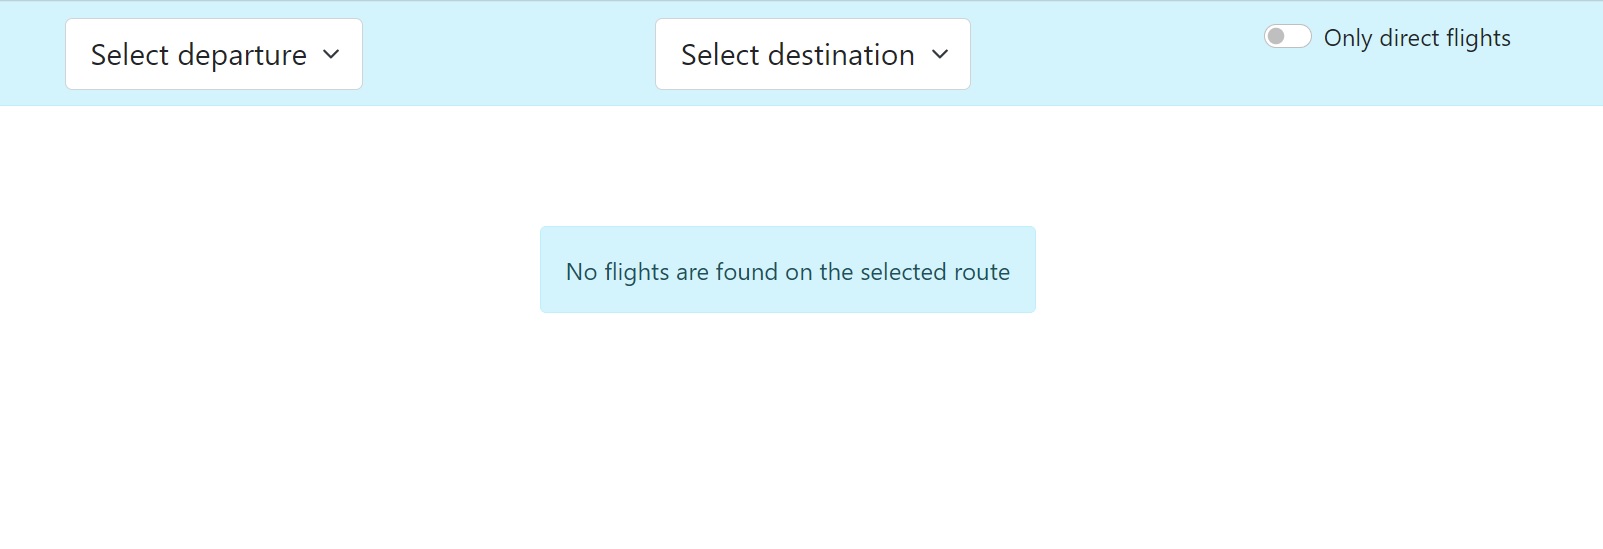
Task: Toggle the Only direct flights switch
Action: pos(1287,37)
